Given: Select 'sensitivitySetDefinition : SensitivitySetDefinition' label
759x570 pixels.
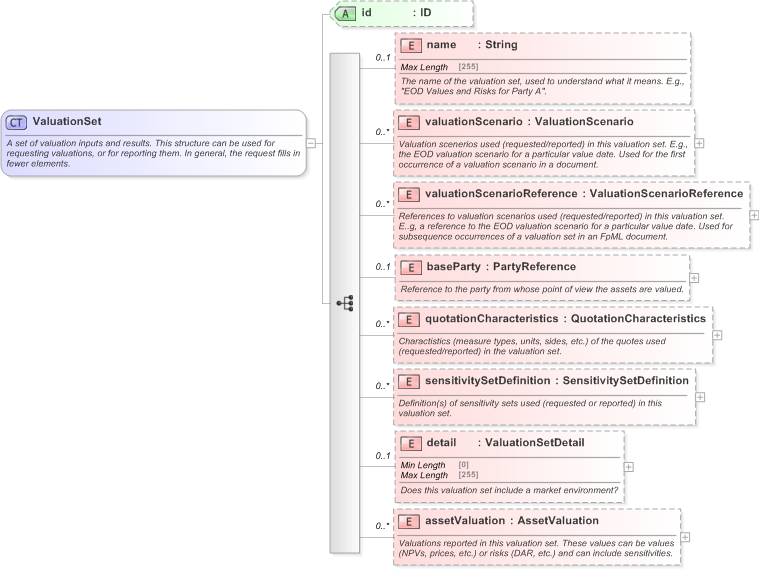Looking at the screenshot, I should coord(557,380).
